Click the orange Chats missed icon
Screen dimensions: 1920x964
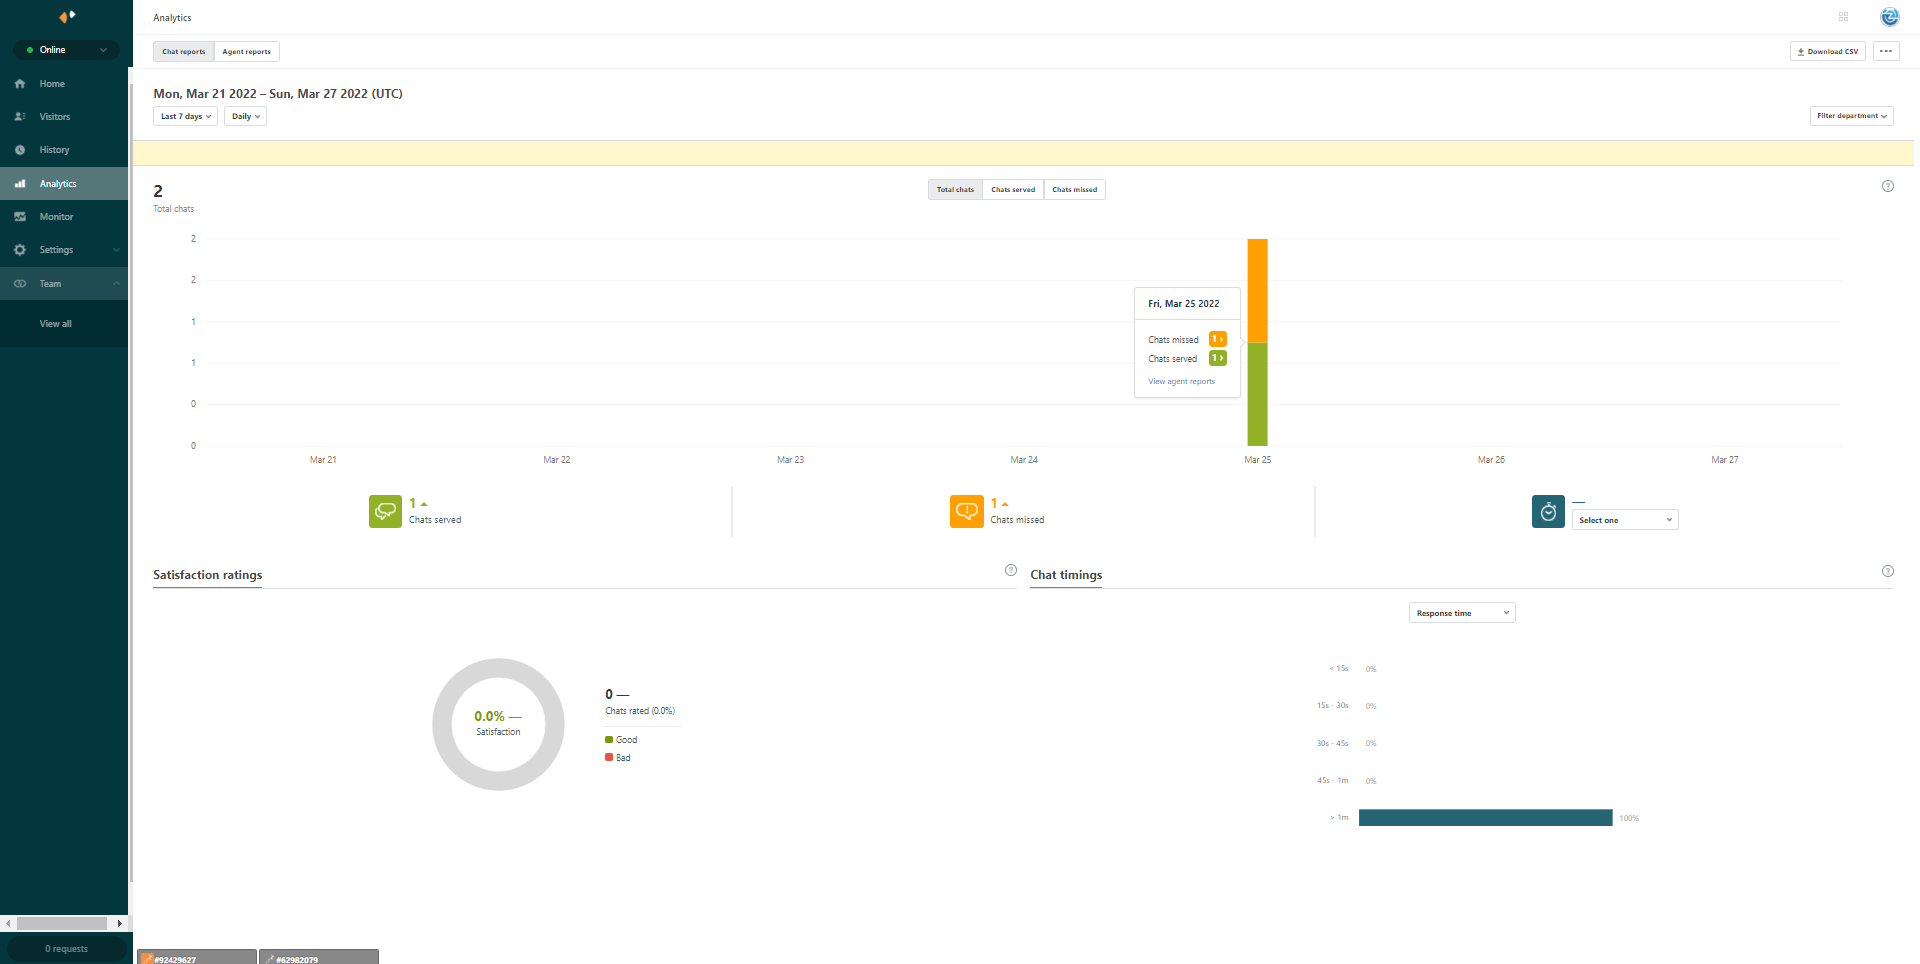click(x=966, y=511)
